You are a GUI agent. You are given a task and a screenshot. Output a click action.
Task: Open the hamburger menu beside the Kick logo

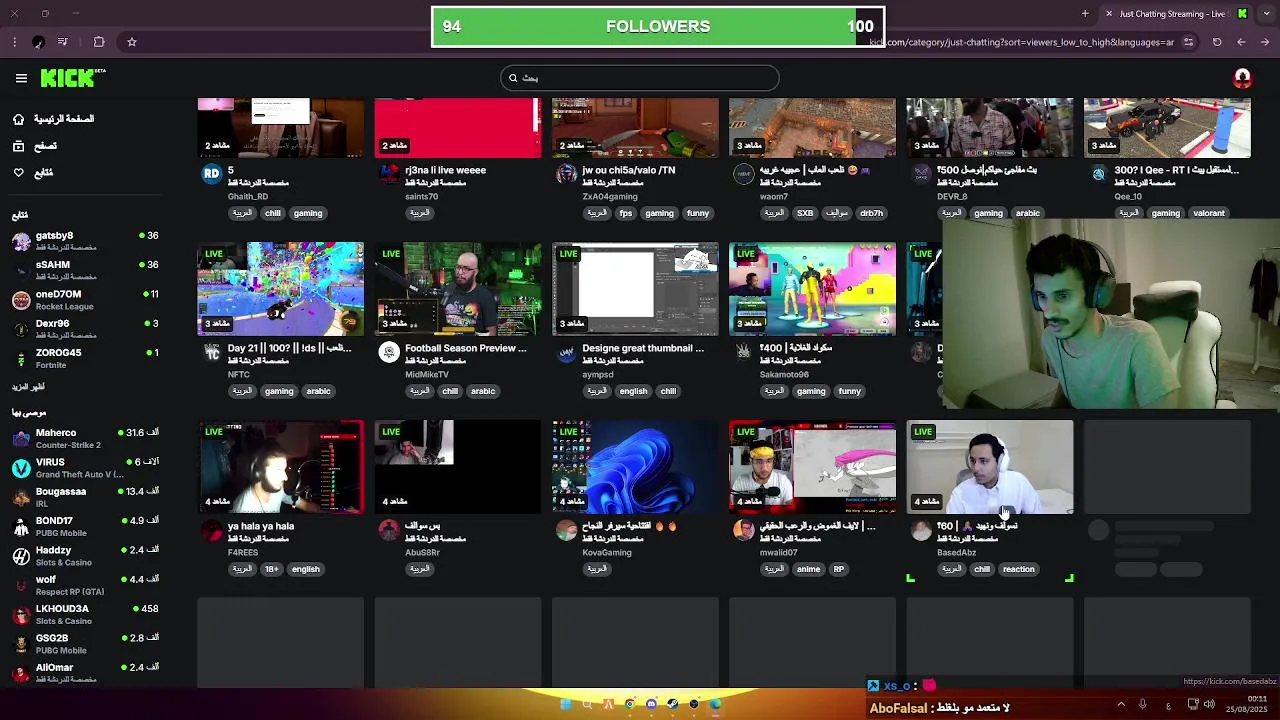click(21, 78)
